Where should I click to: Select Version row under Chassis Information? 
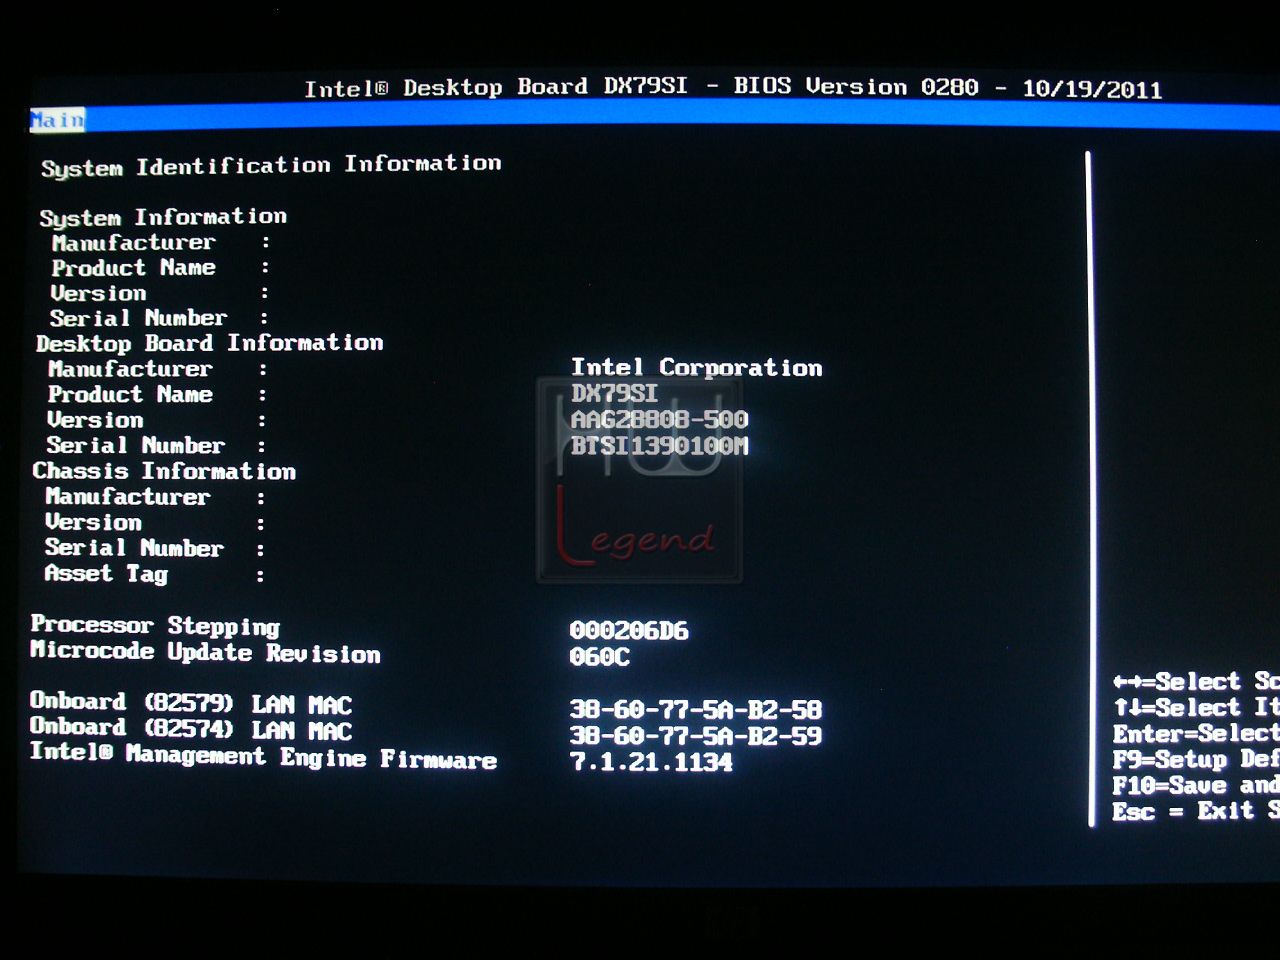(155, 523)
